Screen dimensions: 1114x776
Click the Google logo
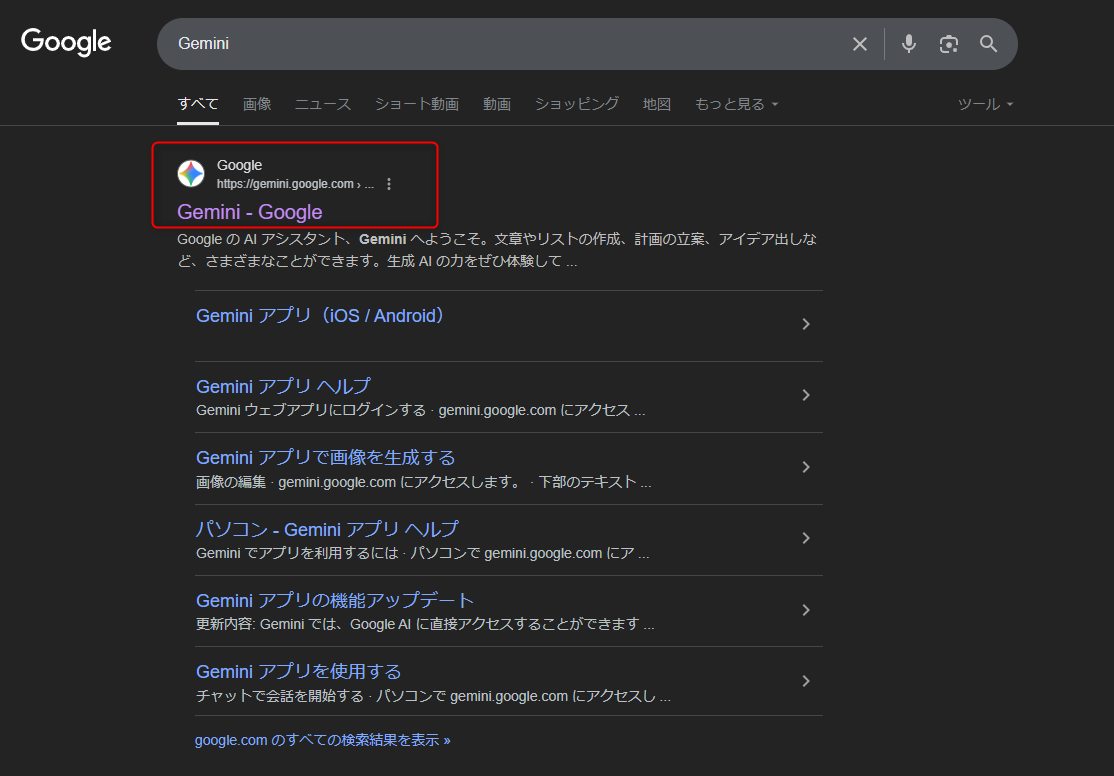click(x=66, y=42)
